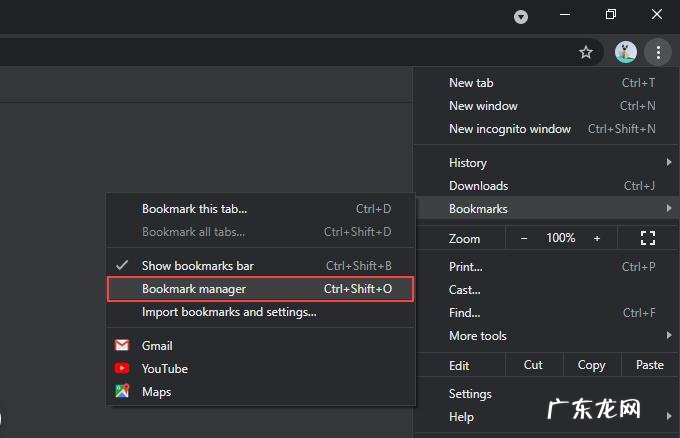
Task: Click the three-dot Chrome menu icon
Action: [x=657, y=52]
